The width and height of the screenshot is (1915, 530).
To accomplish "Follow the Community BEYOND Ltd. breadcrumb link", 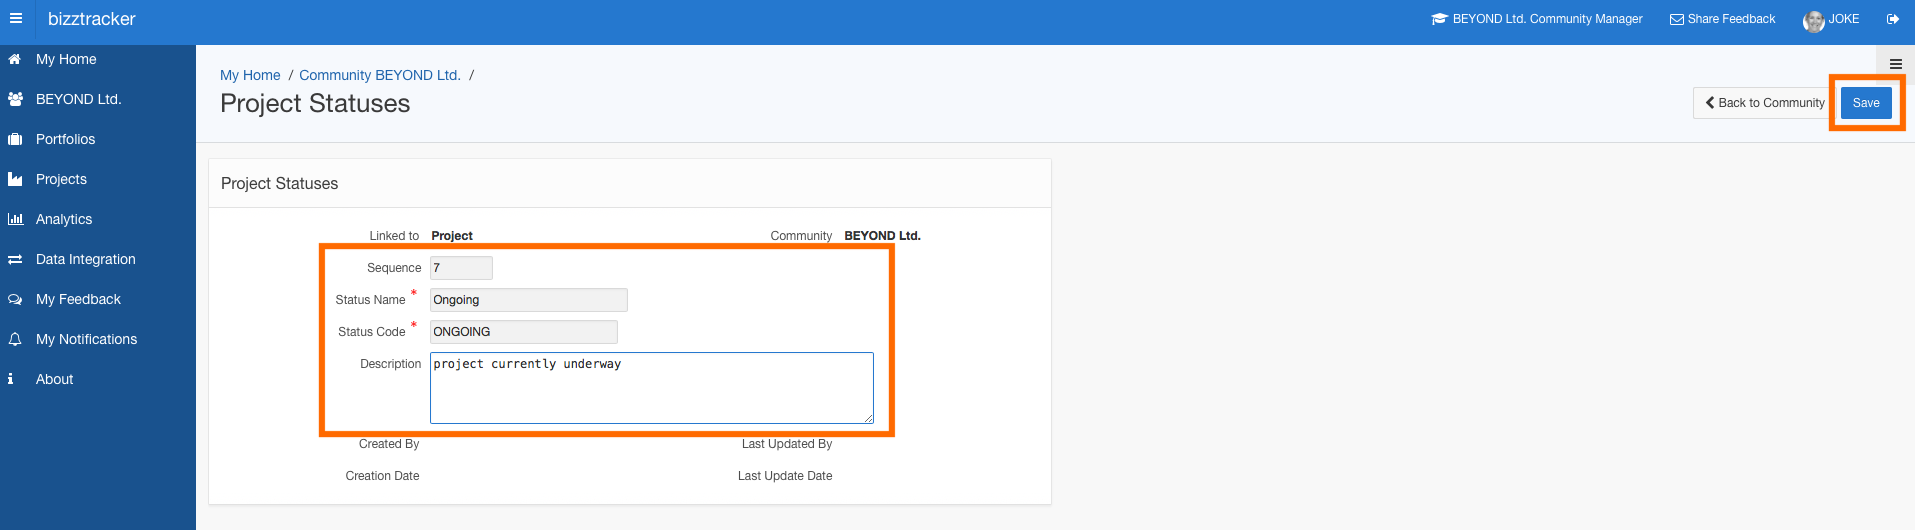I will (x=380, y=75).
